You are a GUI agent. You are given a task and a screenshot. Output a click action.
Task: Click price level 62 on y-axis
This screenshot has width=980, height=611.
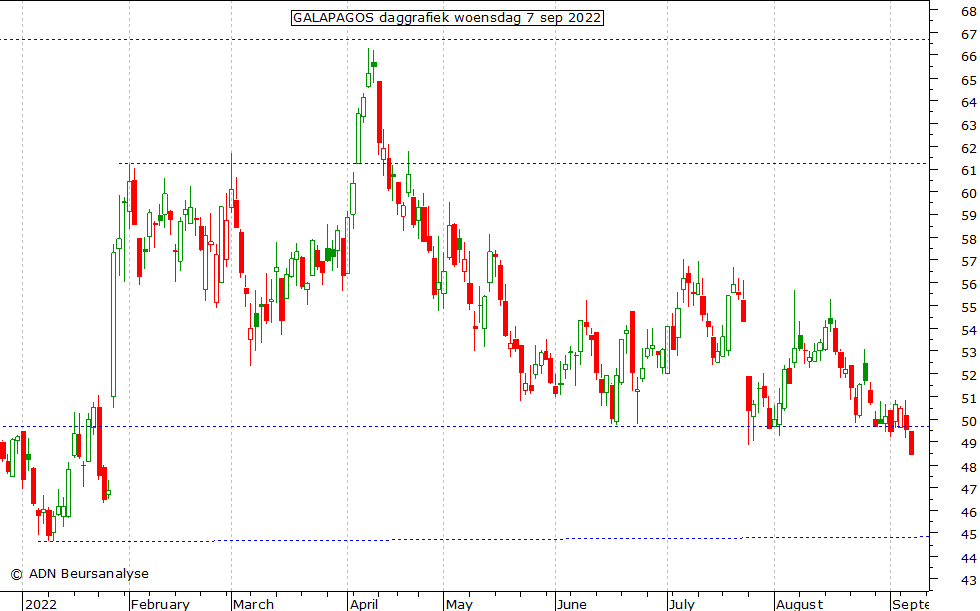pos(969,148)
